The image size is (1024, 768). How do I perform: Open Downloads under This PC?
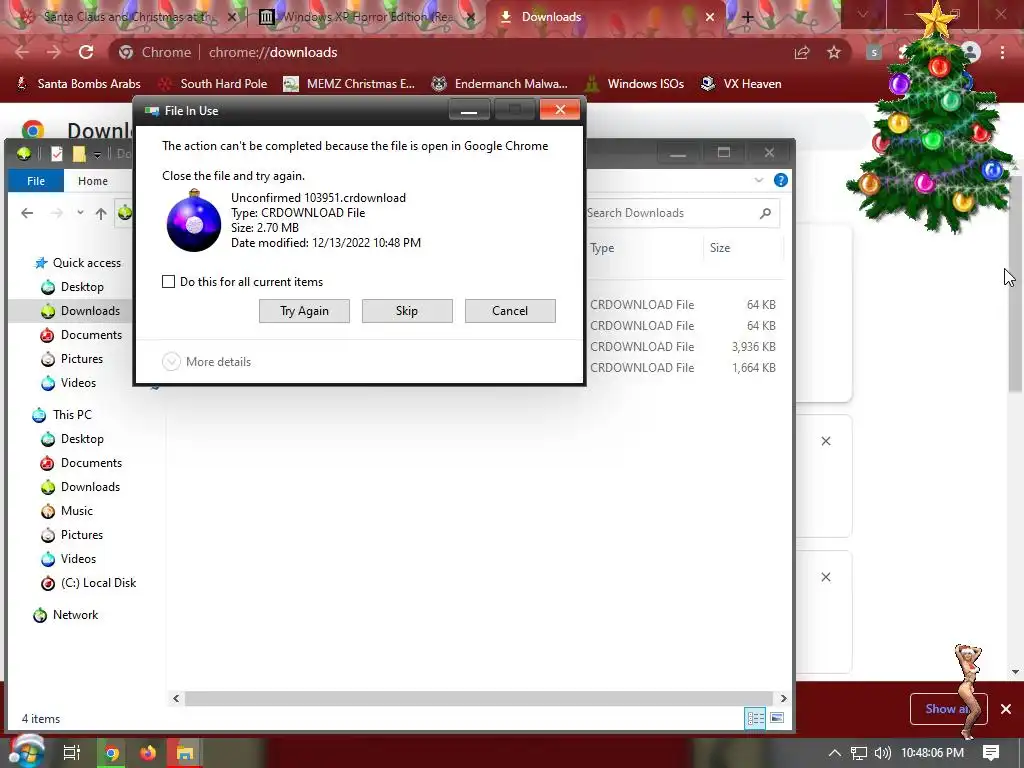click(80, 487)
